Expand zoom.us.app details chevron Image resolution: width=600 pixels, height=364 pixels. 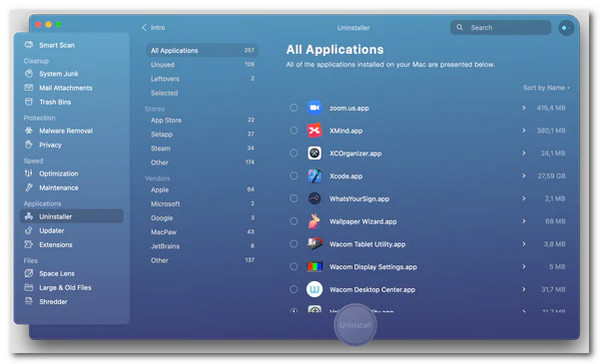tap(523, 108)
